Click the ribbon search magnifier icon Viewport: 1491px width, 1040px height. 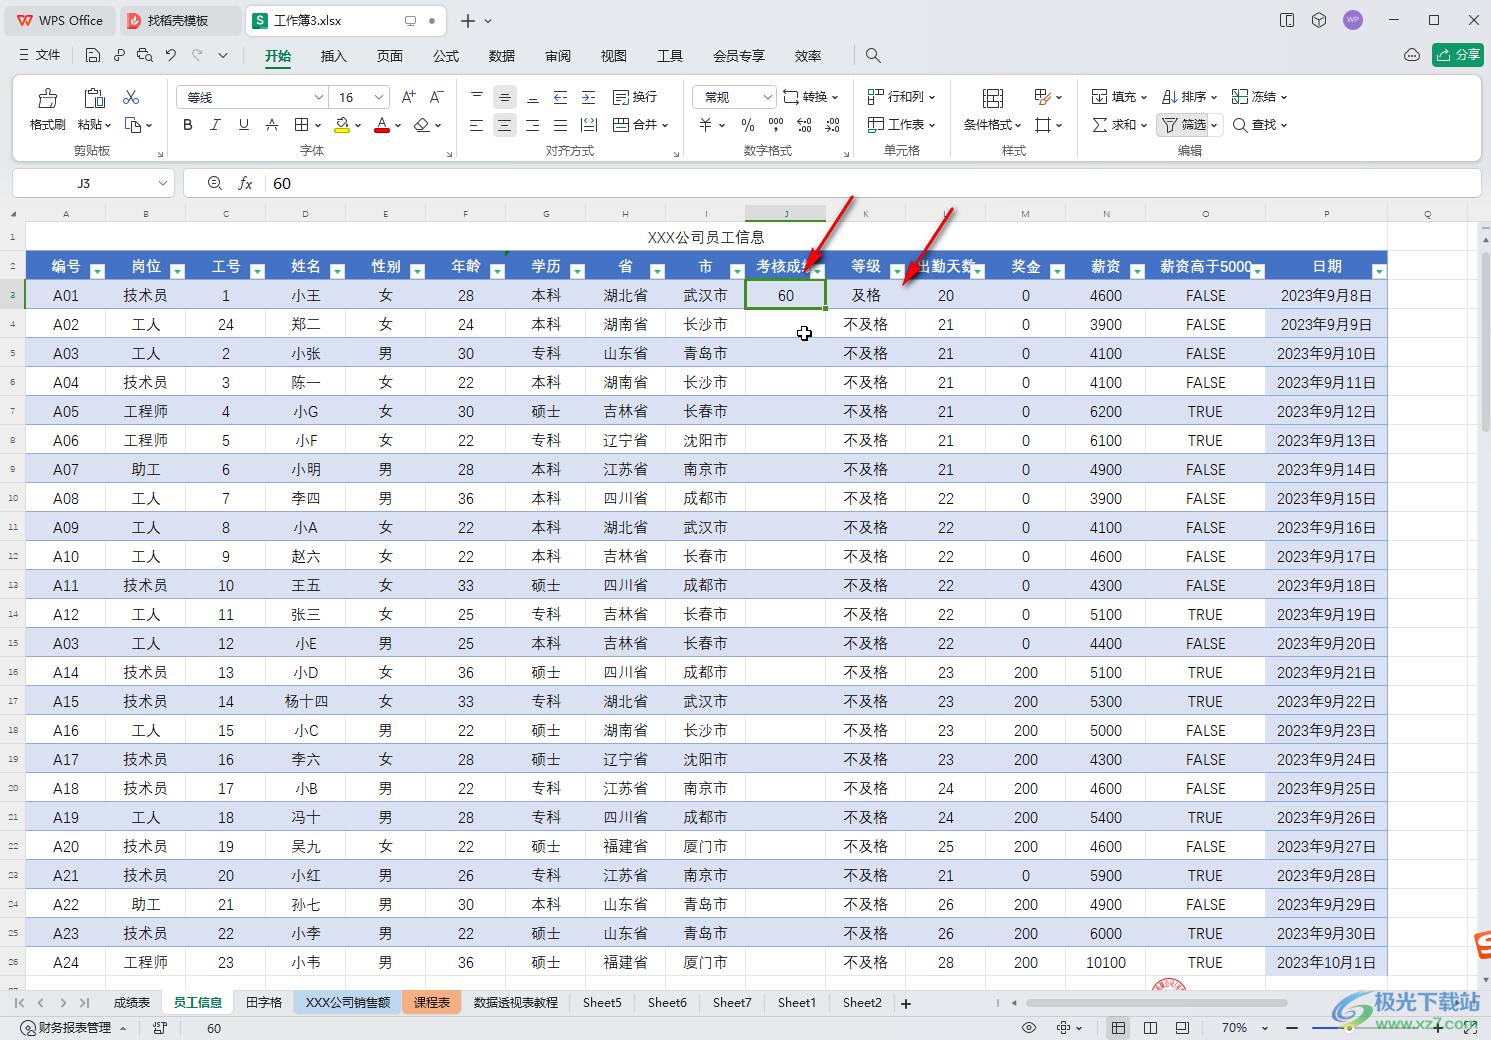(x=873, y=56)
